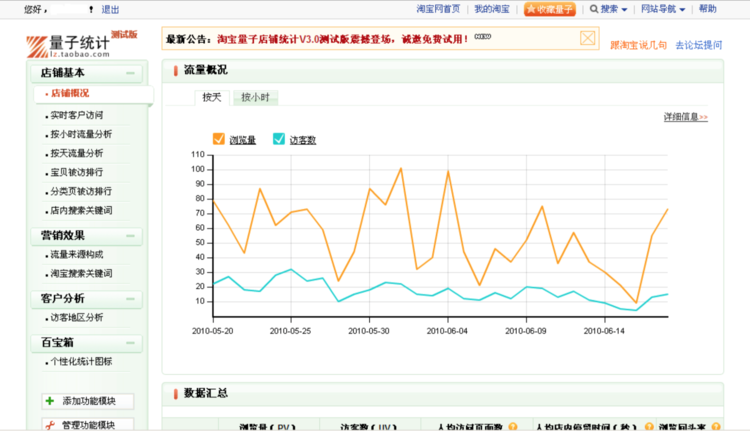
Task: Click the wrench icon for 管理功能模块
Action: pos(50,425)
